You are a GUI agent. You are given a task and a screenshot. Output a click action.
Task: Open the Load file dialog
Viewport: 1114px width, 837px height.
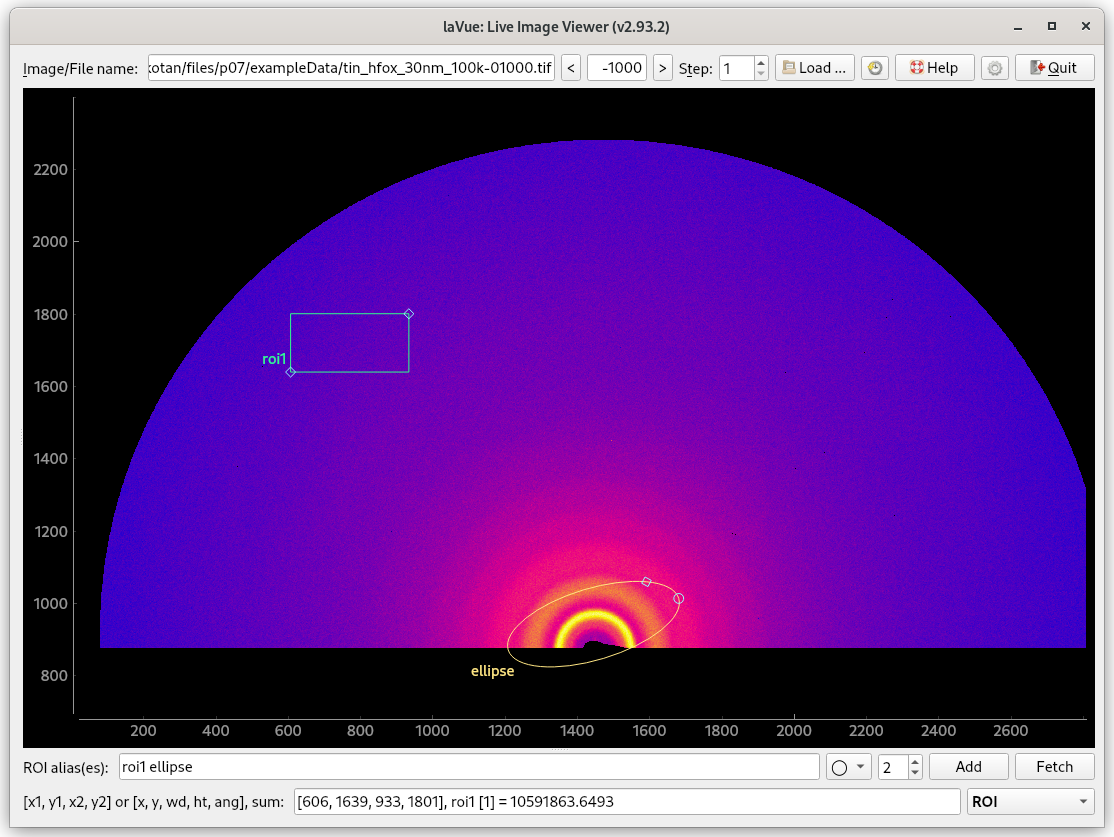coord(815,68)
